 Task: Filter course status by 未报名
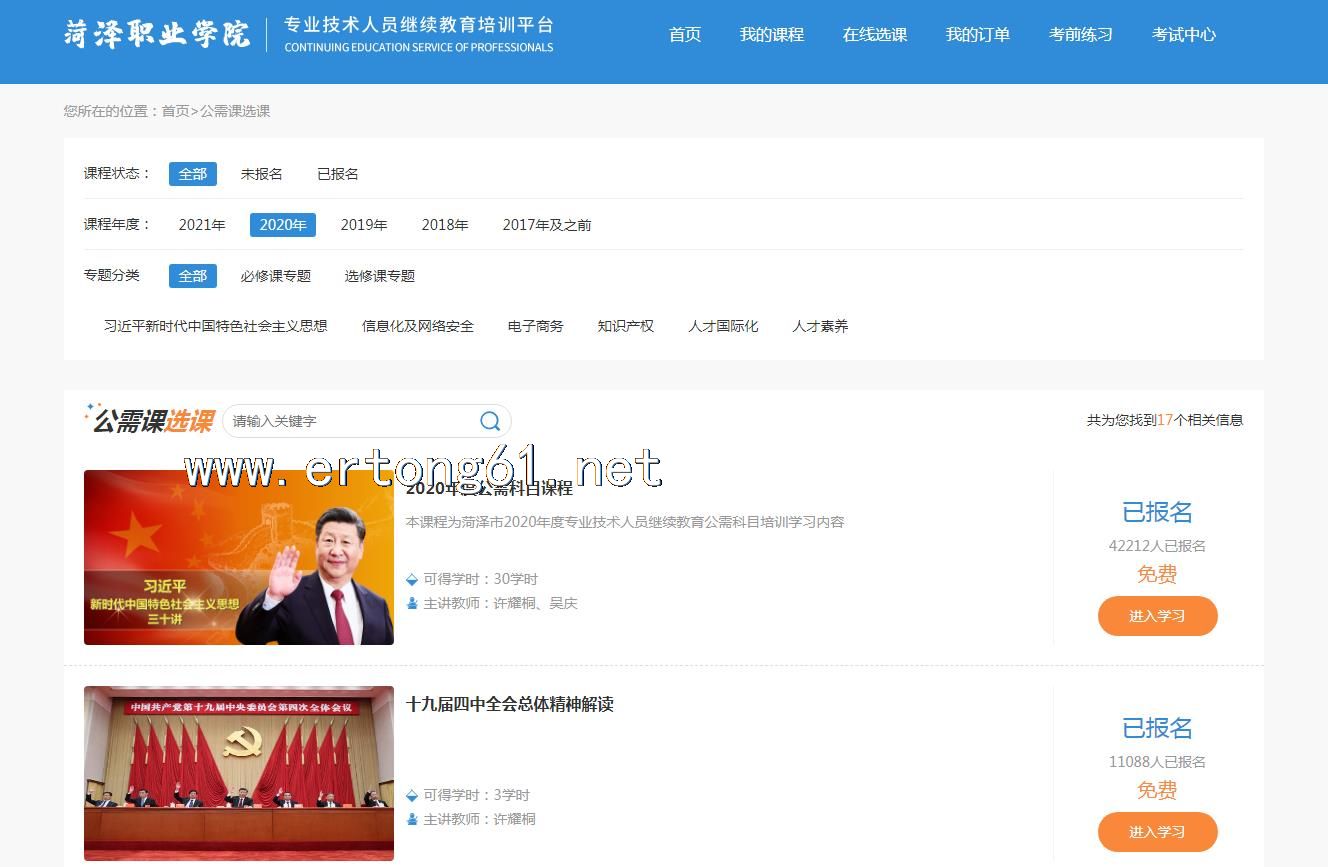pyautogui.click(x=261, y=174)
